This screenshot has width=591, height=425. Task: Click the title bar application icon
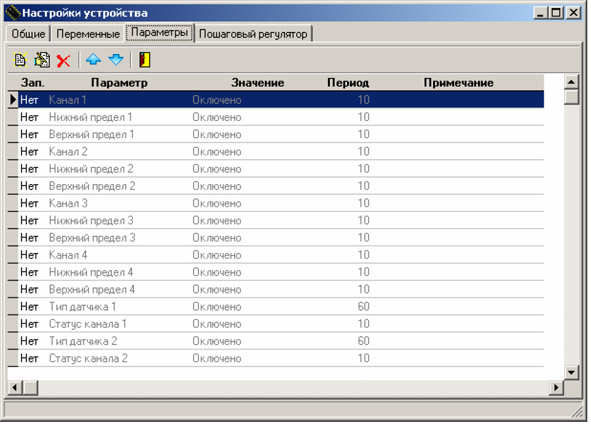click(13, 13)
